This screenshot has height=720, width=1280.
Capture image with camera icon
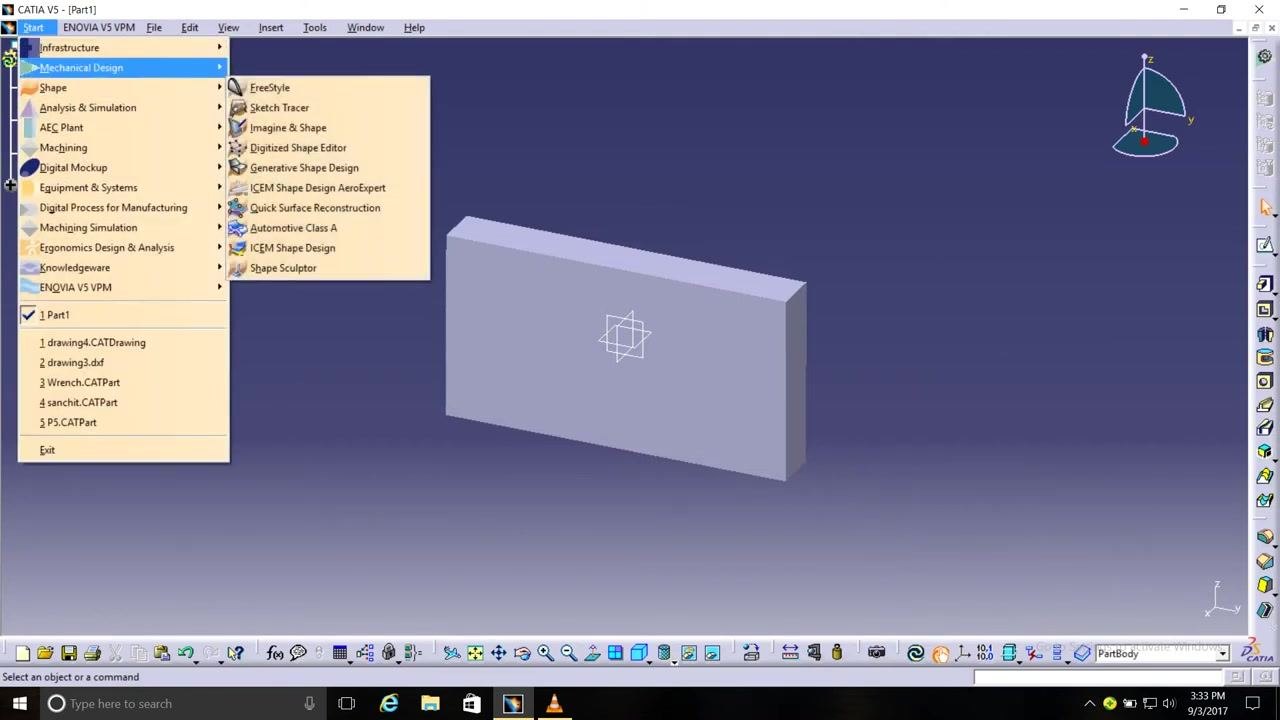(876, 653)
